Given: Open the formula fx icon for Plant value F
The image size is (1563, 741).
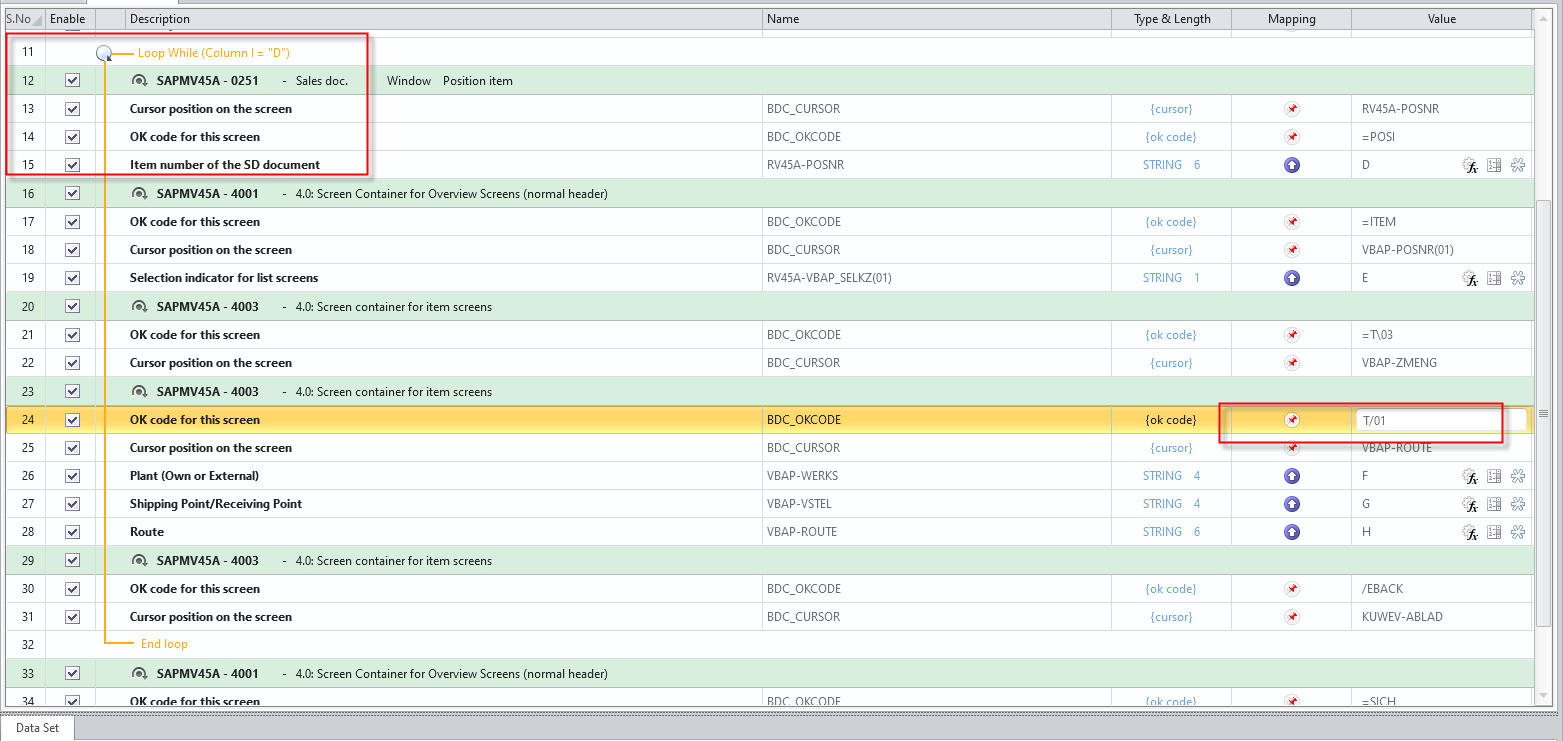Looking at the screenshot, I should pos(1470,477).
